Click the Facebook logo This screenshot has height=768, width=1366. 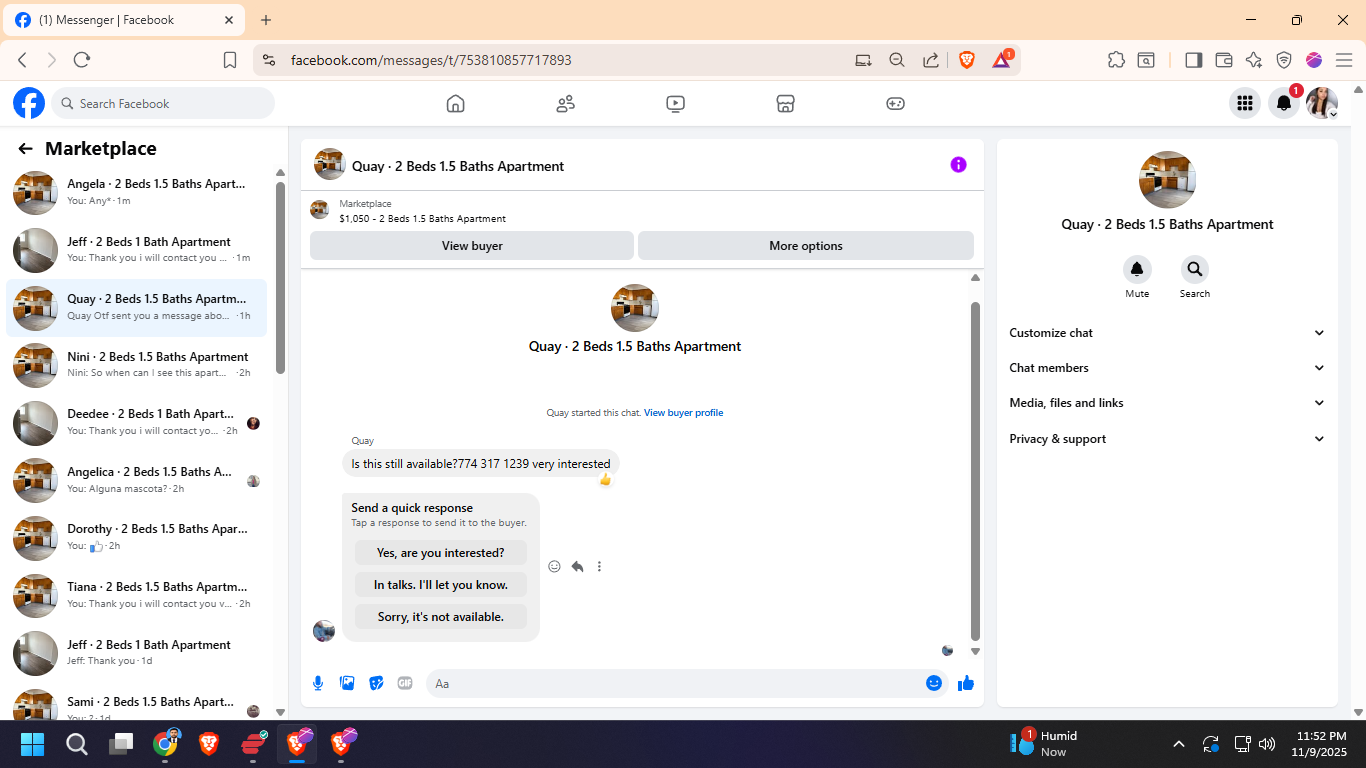click(29, 103)
